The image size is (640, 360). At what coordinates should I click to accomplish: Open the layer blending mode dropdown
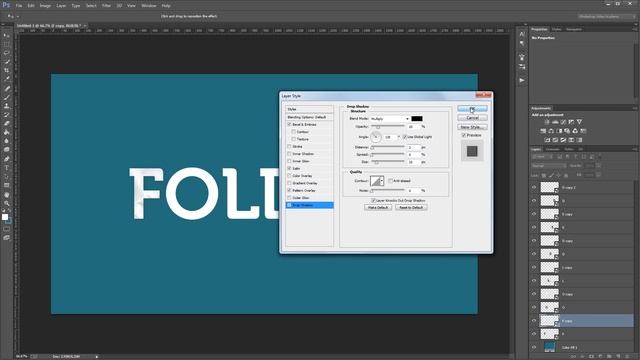(549, 166)
